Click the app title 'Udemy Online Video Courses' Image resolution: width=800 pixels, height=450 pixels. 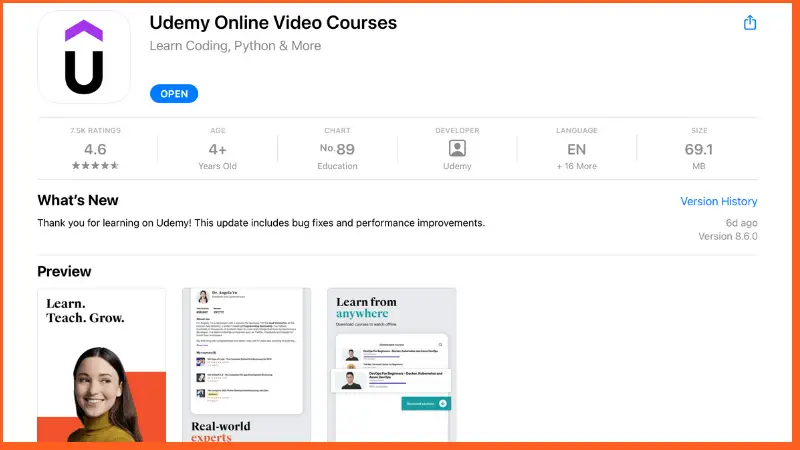[273, 23]
